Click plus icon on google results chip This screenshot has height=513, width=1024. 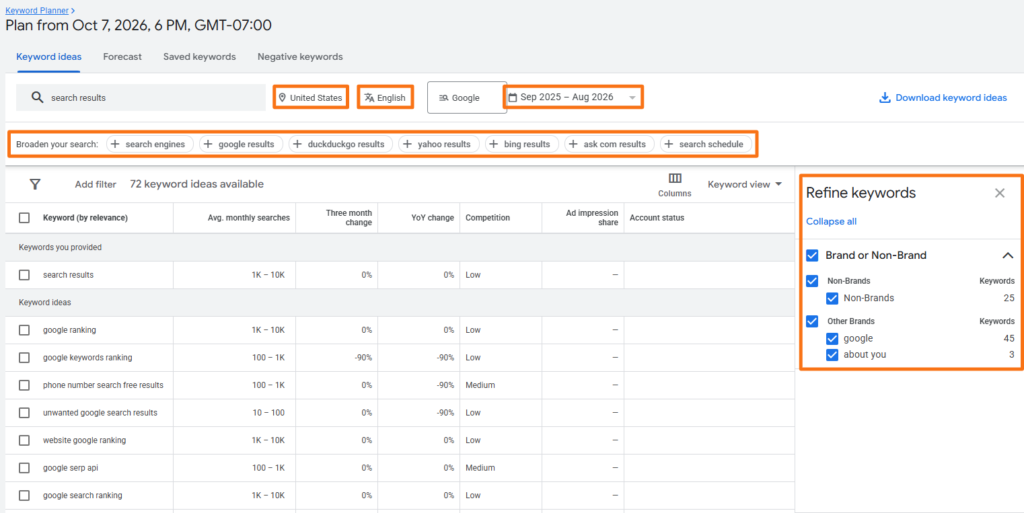[208, 144]
